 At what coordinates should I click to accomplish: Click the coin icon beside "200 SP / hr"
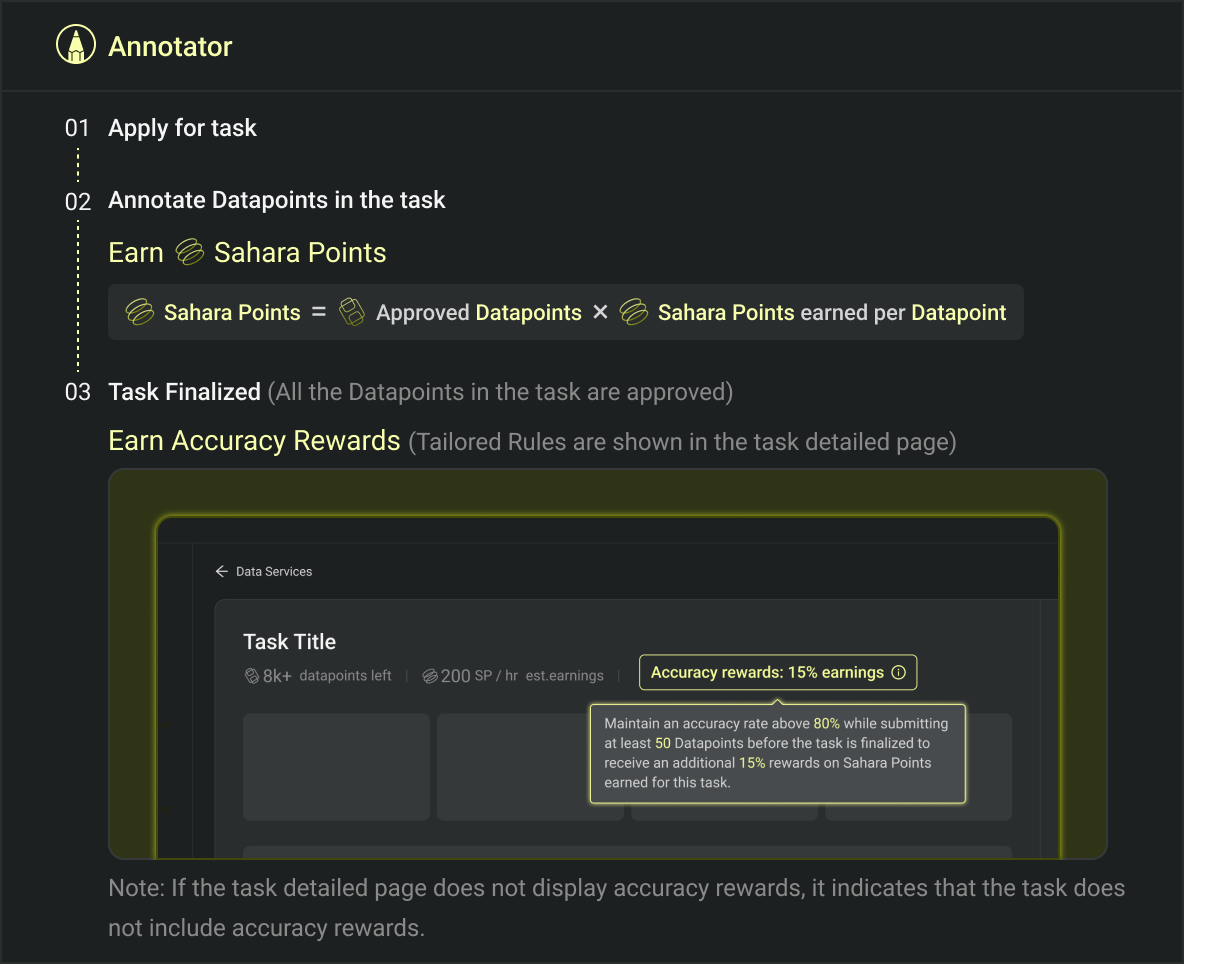click(x=430, y=676)
